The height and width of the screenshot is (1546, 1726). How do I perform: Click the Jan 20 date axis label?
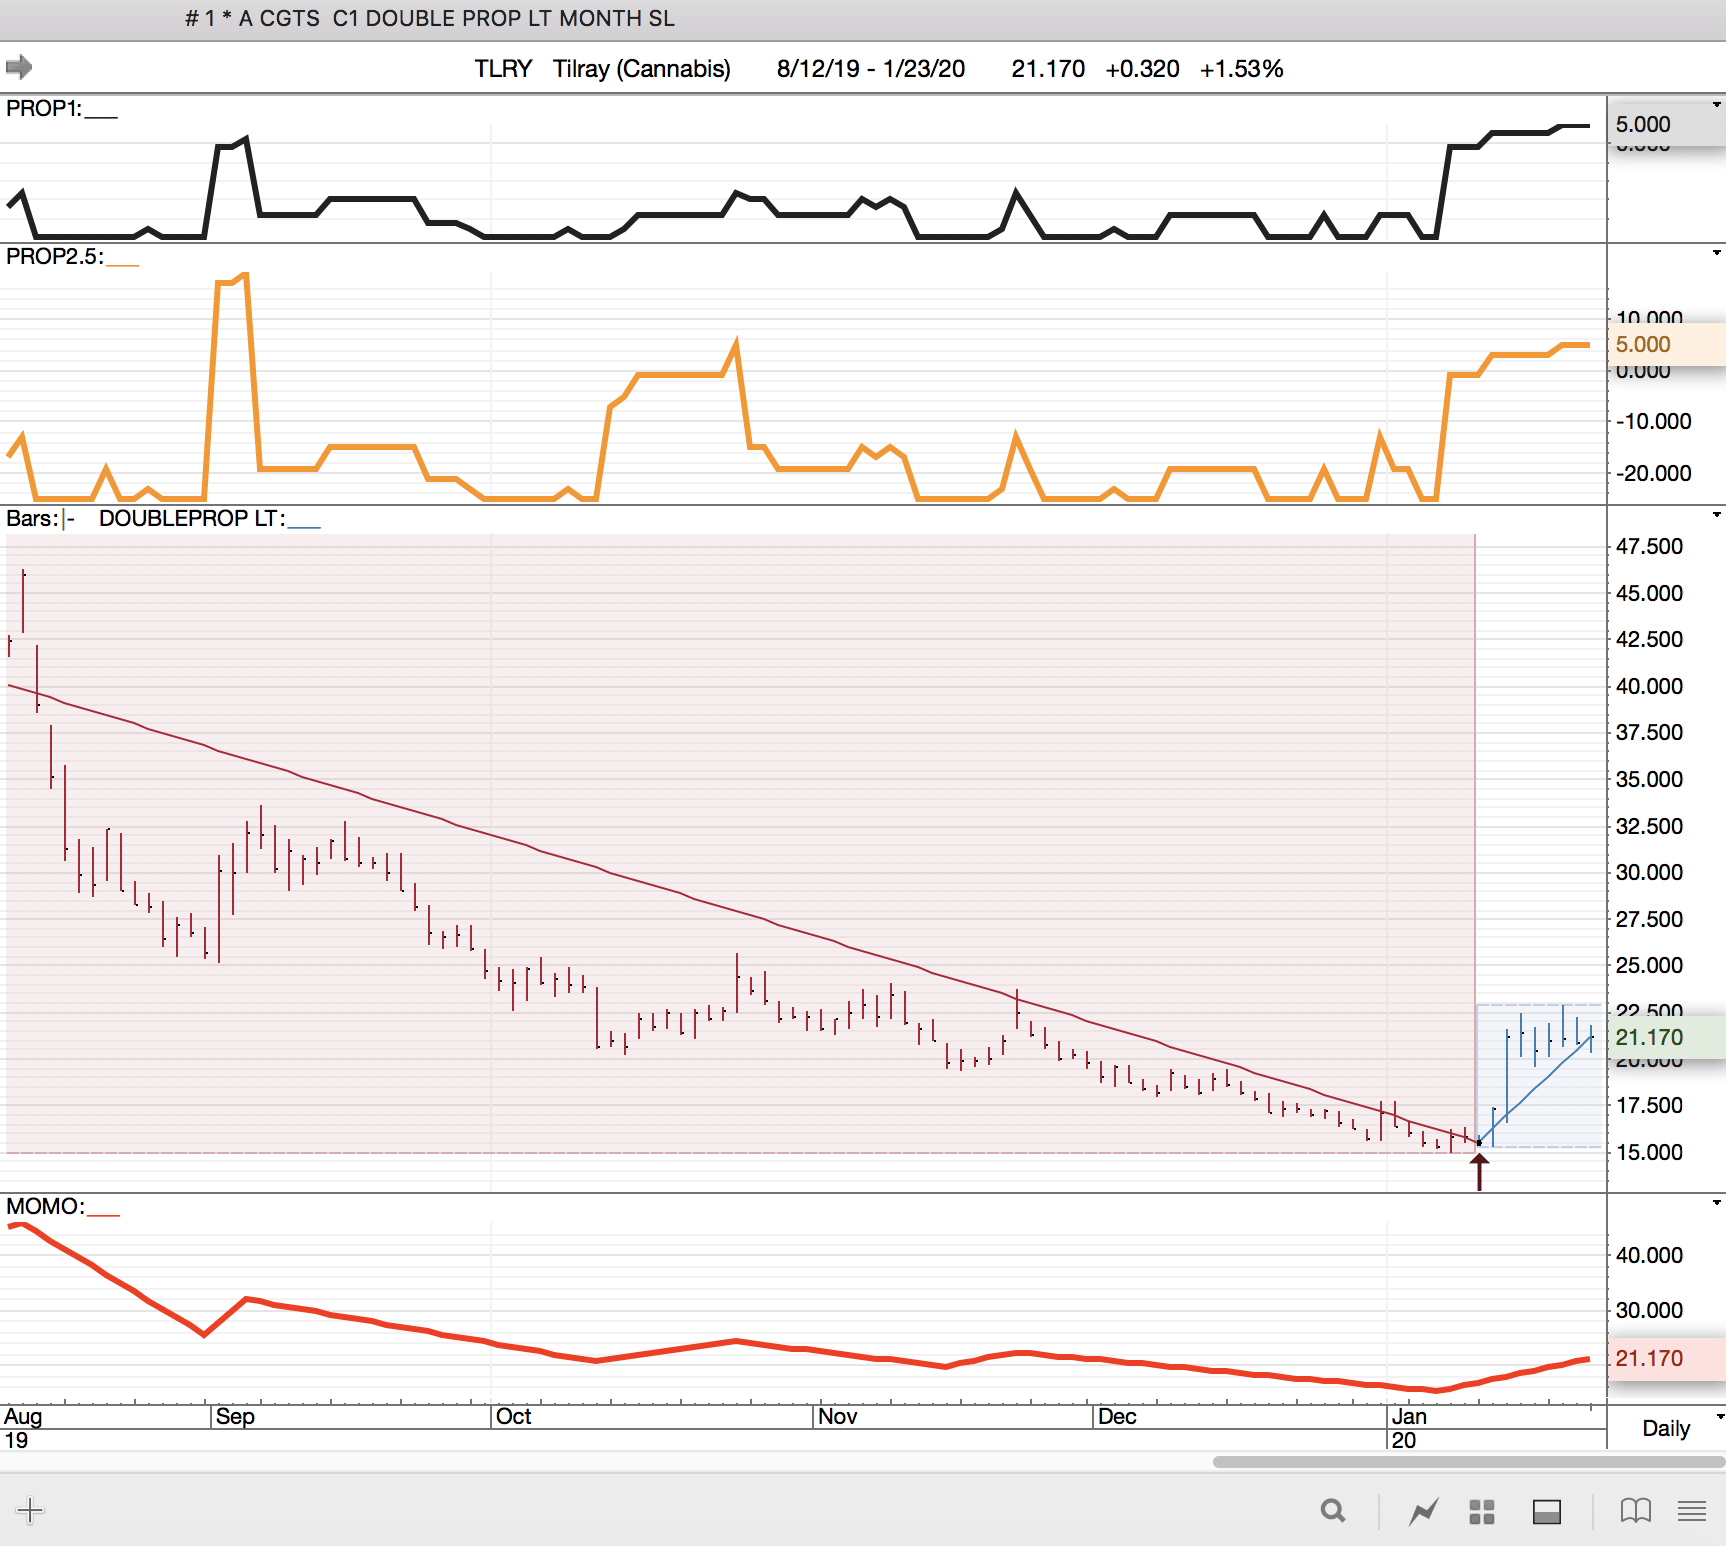[1408, 1428]
